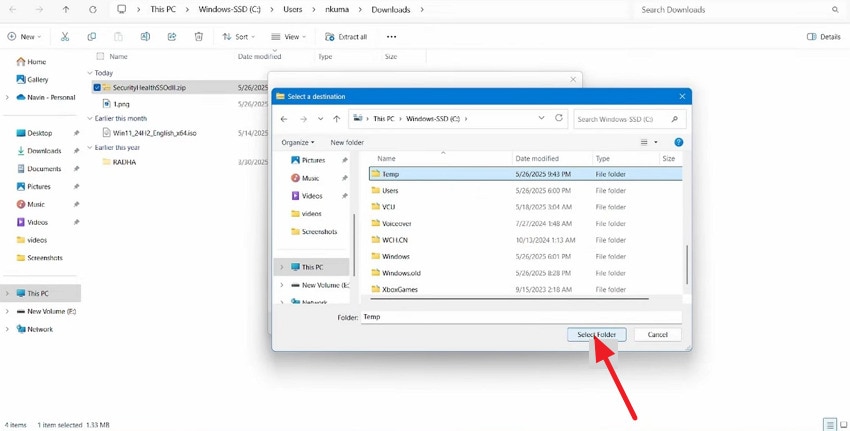Collapse the Earlier this year group
The width and height of the screenshot is (850, 431).
click(90, 147)
